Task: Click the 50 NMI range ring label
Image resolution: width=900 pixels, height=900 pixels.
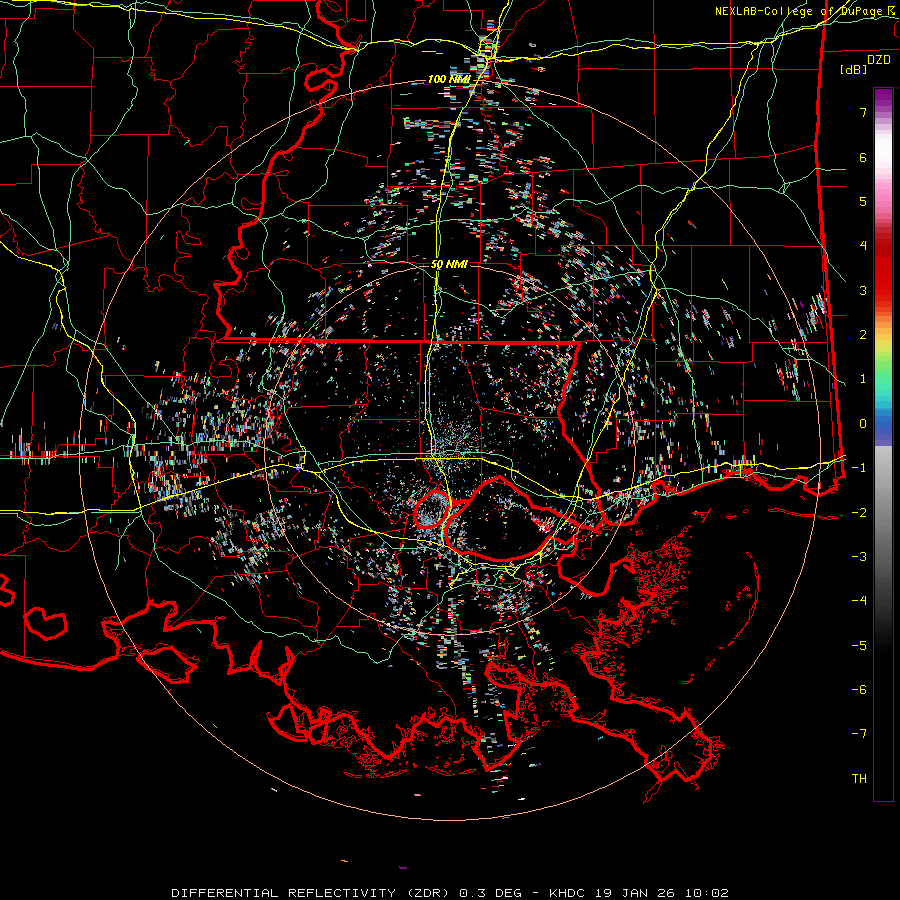Action: [x=449, y=264]
